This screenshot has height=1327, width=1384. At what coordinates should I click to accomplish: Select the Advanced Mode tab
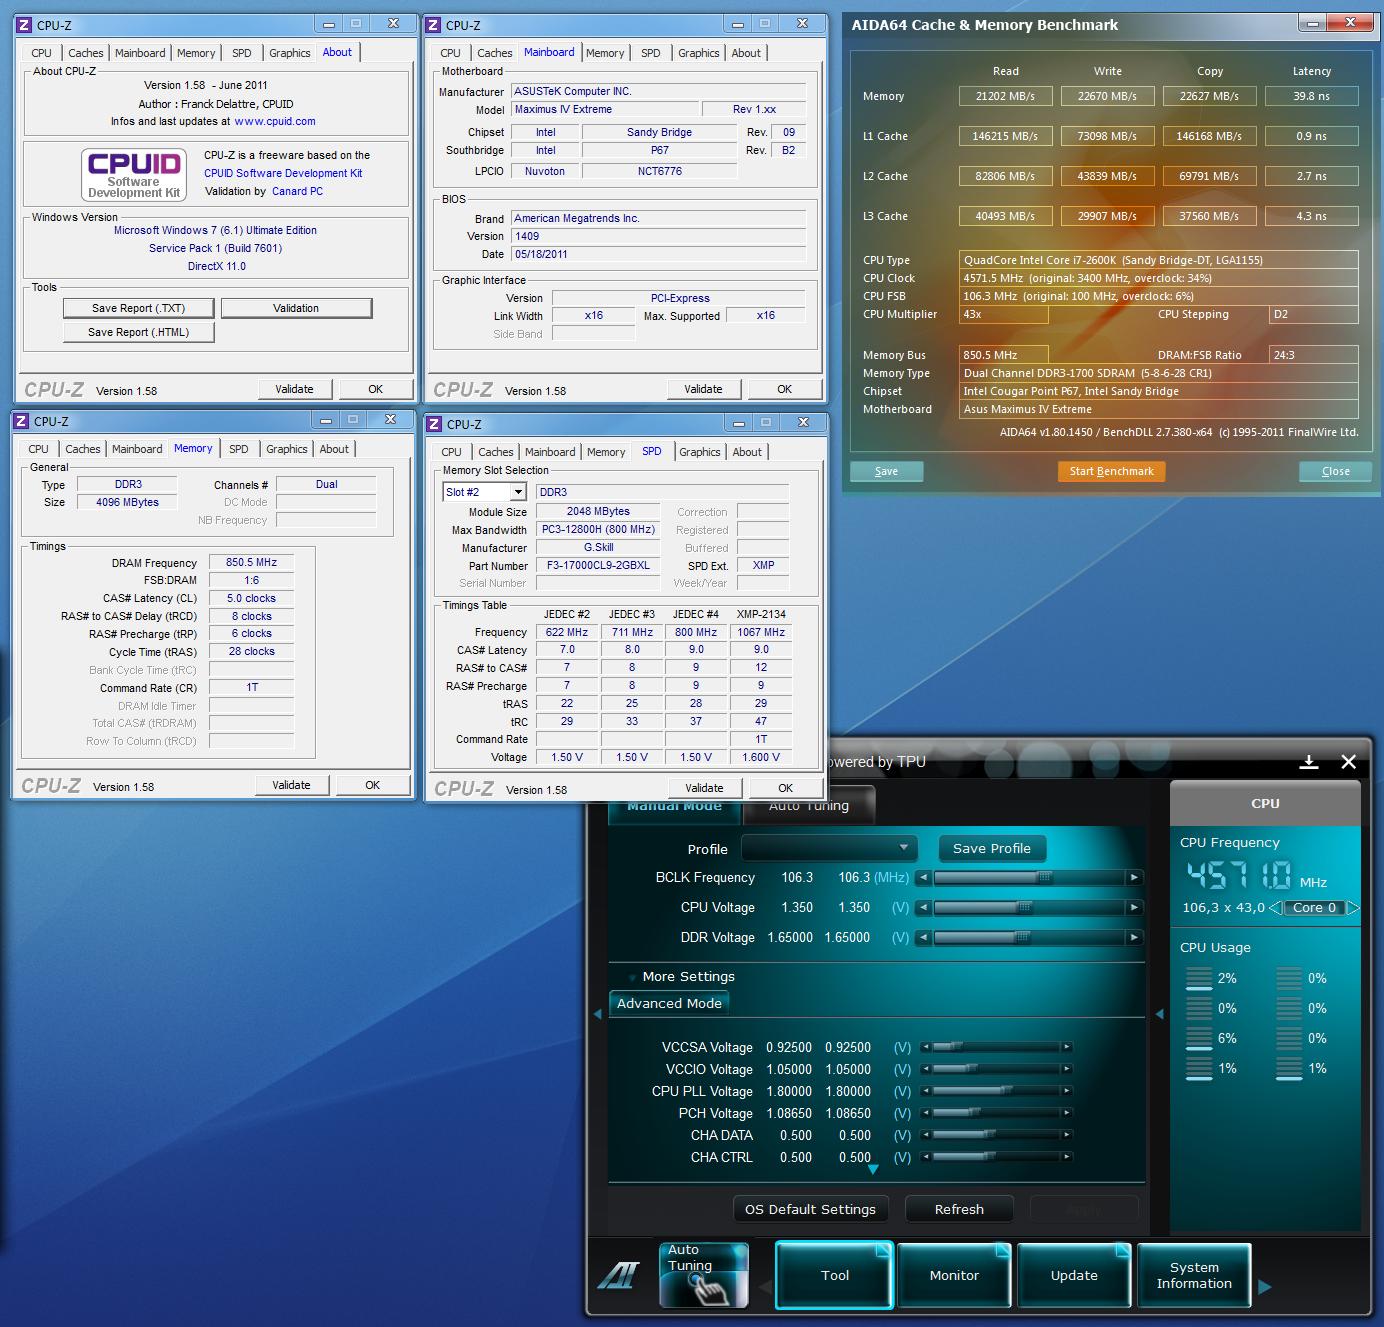click(x=669, y=1003)
